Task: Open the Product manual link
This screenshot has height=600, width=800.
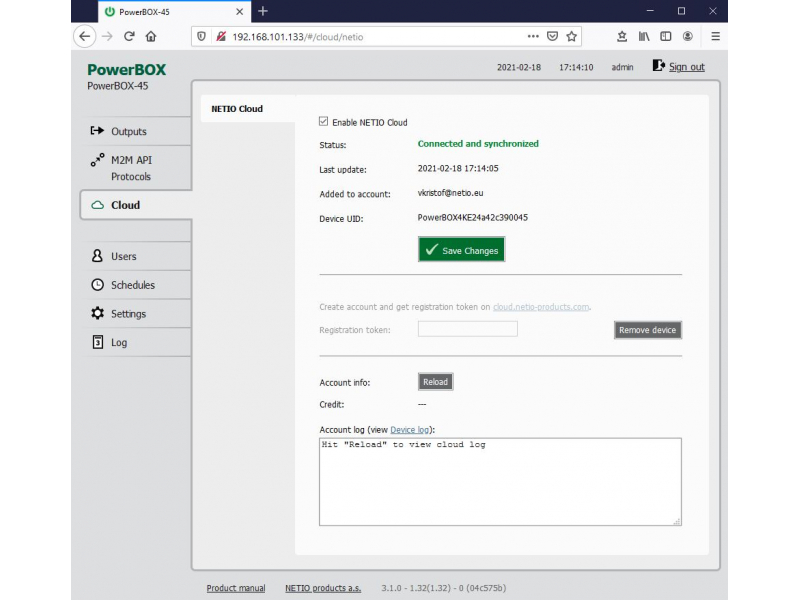Action: point(236,588)
